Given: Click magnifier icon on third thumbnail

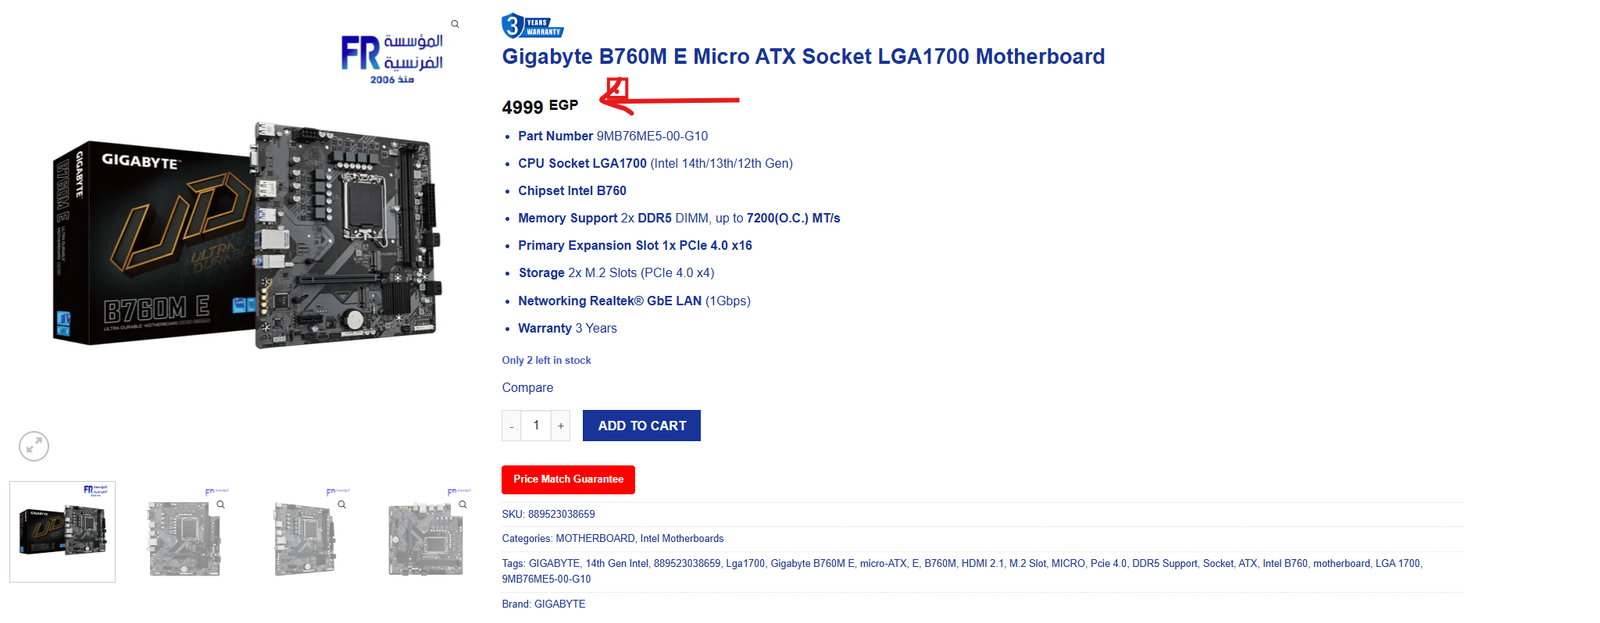Looking at the screenshot, I should (x=342, y=505).
